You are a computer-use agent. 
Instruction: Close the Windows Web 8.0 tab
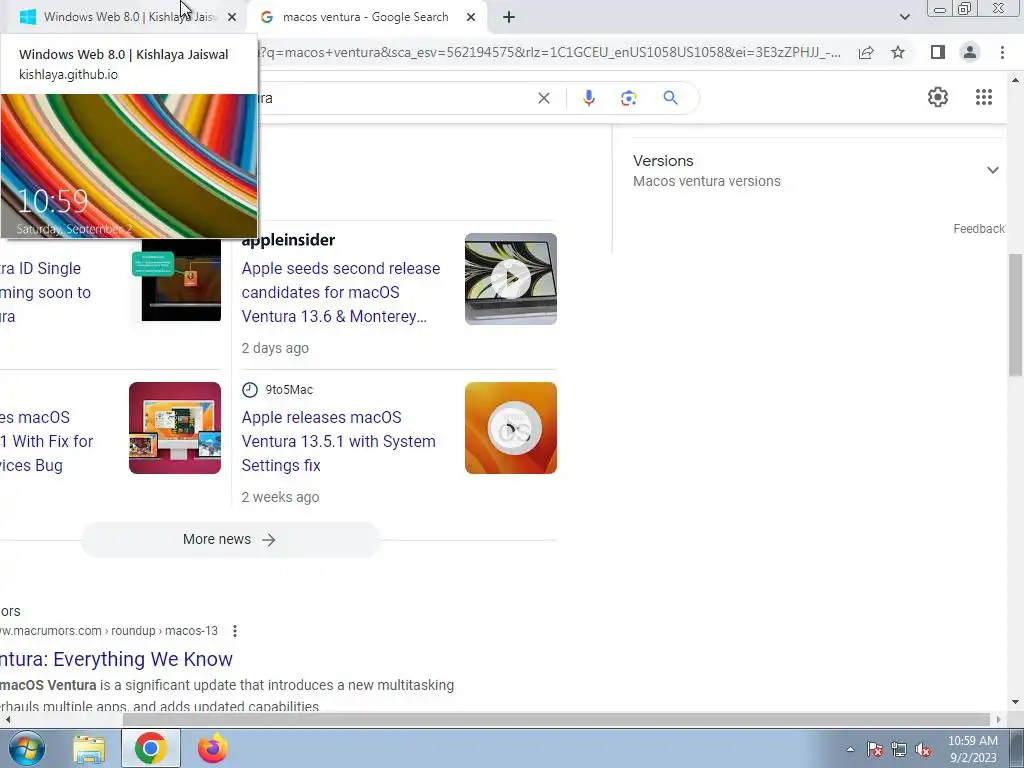tap(232, 18)
